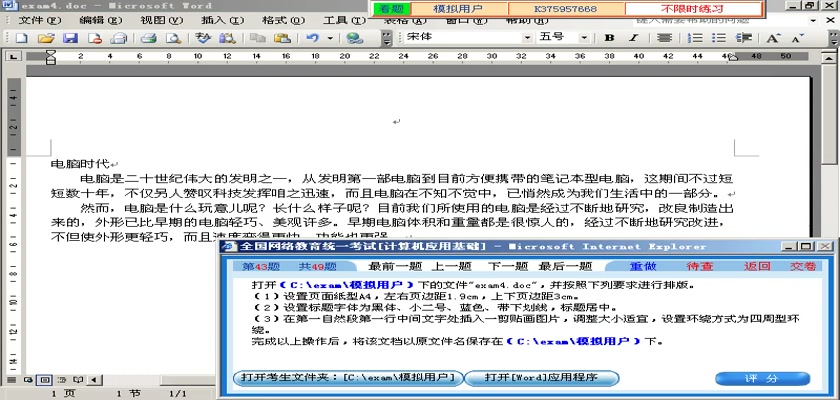The height and width of the screenshot is (400, 840).
Task: Click the green 看题 button
Action: tap(392, 9)
